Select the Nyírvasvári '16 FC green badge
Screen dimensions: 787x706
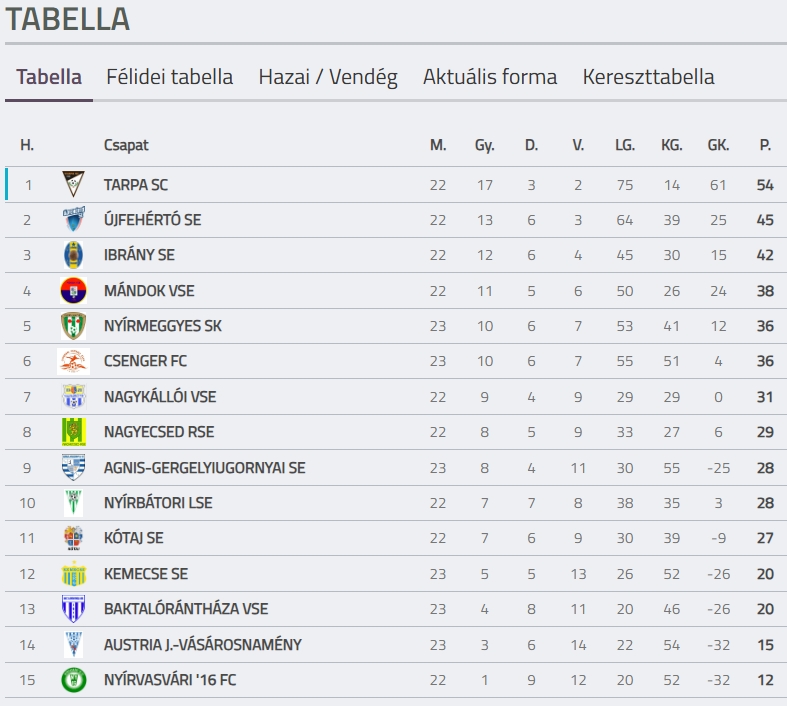coord(73,680)
